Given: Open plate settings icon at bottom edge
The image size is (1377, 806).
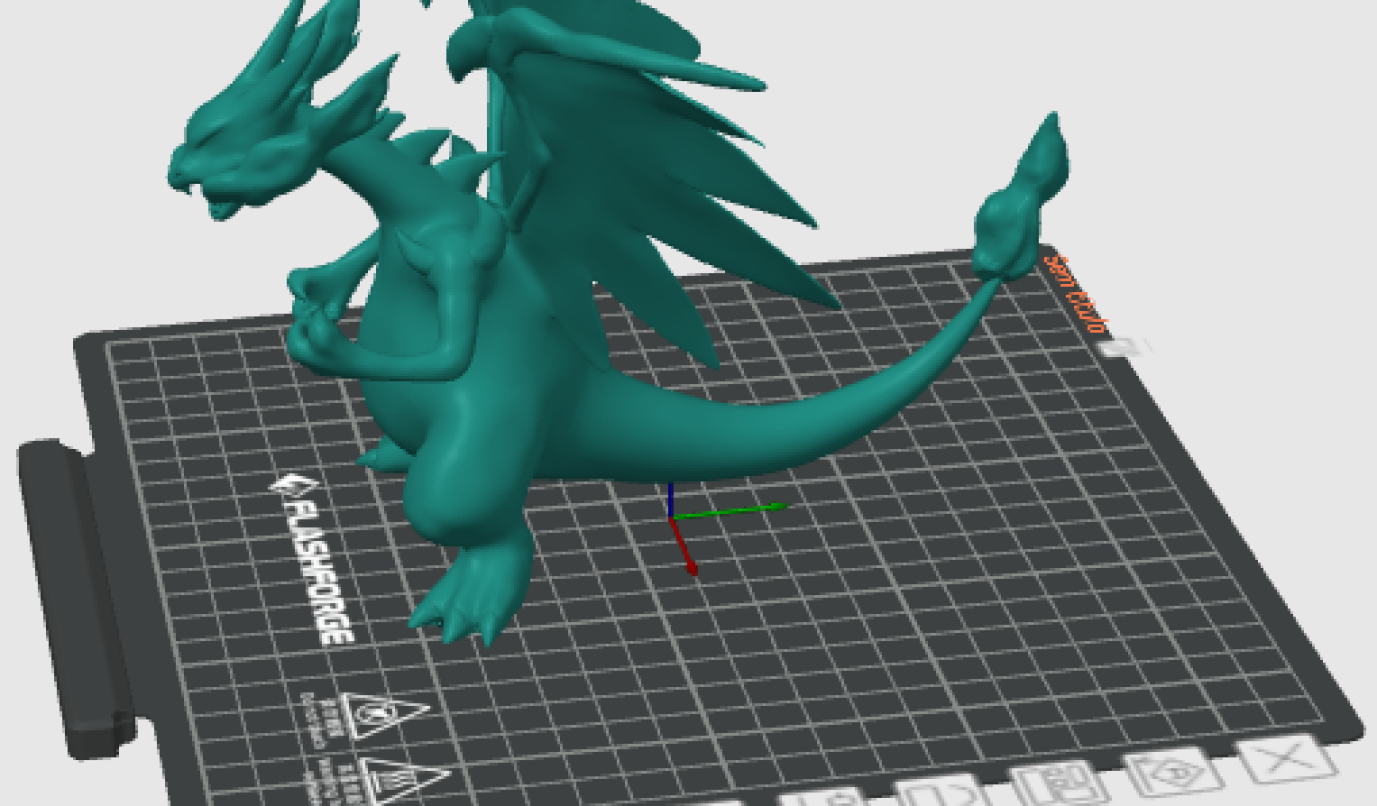Looking at the screenshot, I should click(833, 799).
